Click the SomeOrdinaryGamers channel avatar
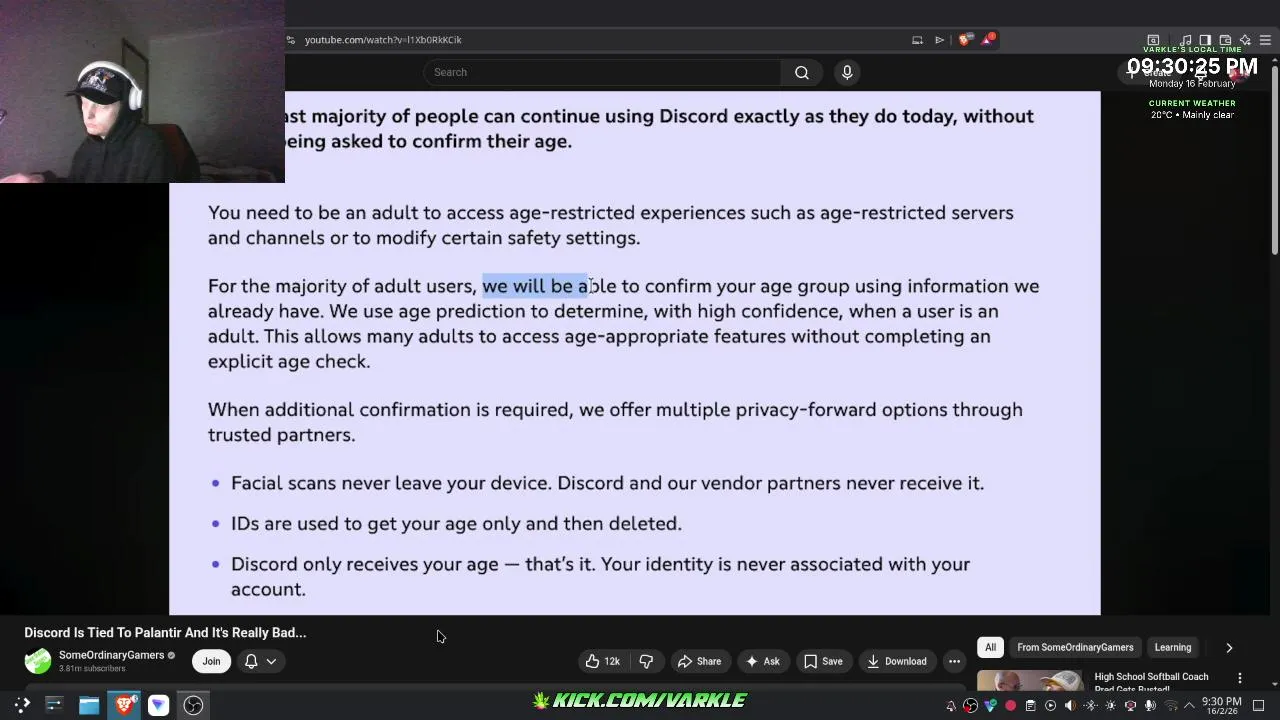This screenshot has width=1280, height=720. [x=38, y=661]
